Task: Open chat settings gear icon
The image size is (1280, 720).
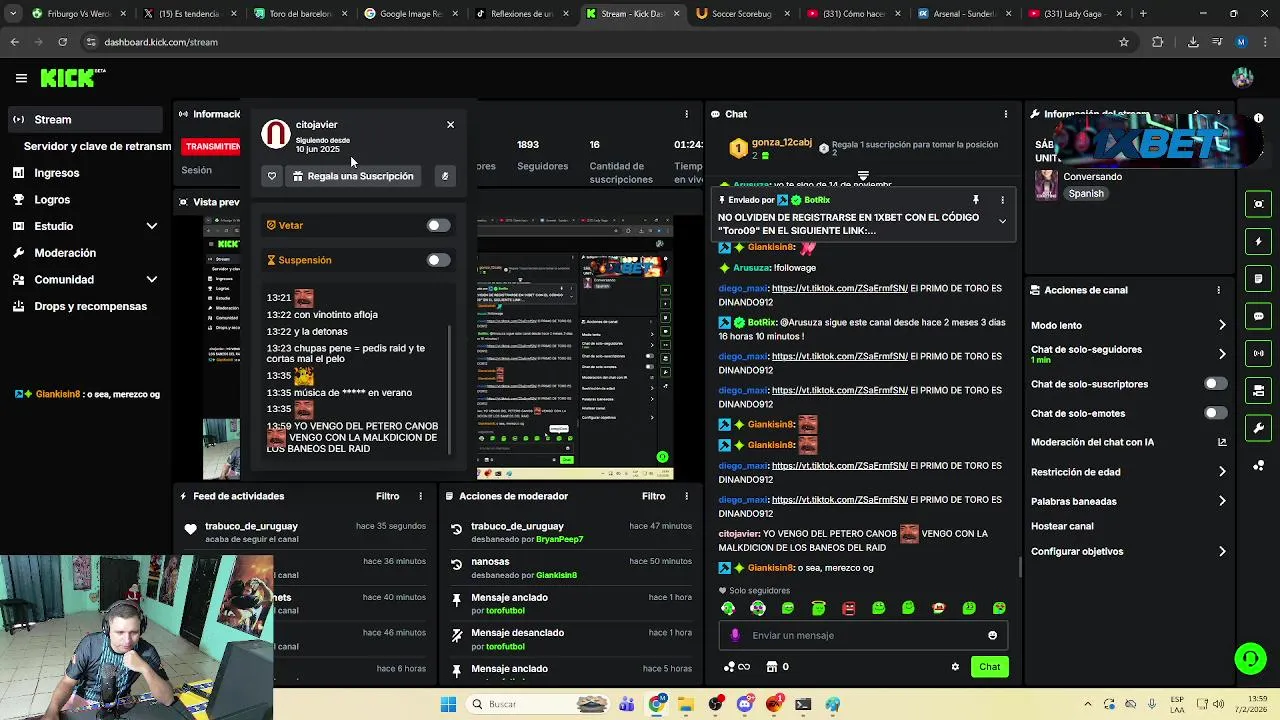Action: (955, 667)
